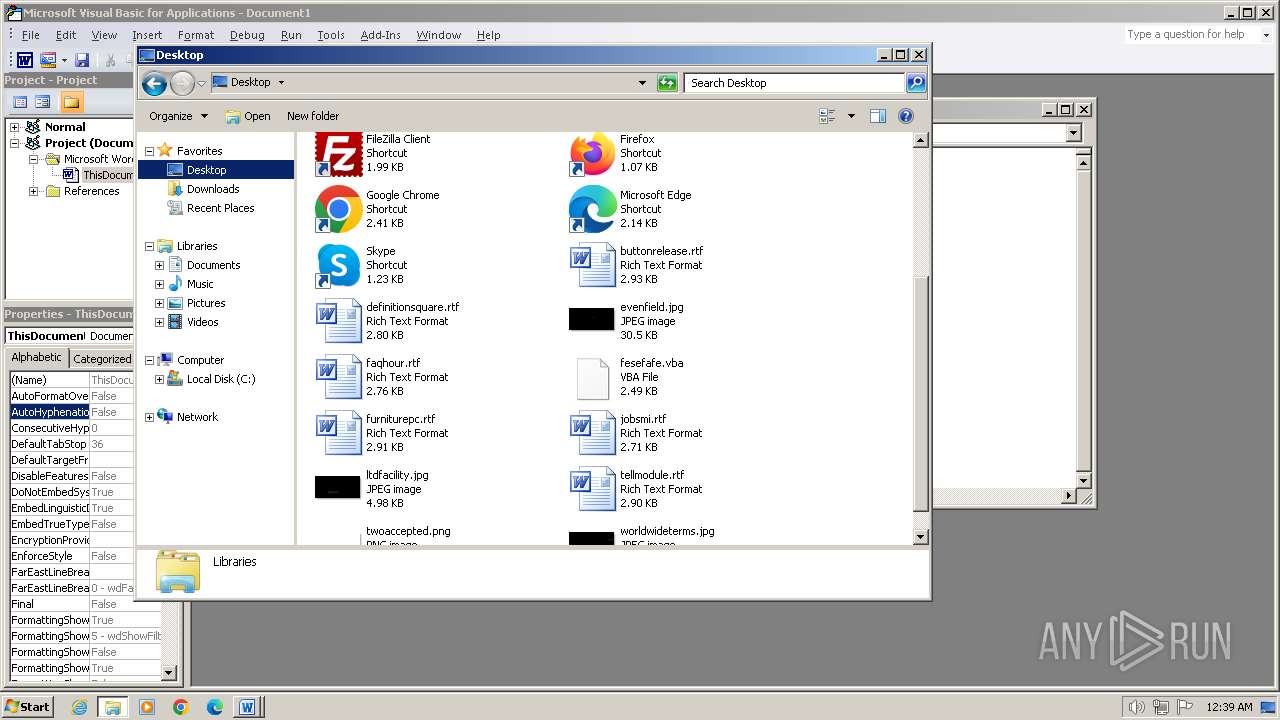Select the ltdfacility.jpg thumbnail
The height and width of the screenshot is (720, 1280).
click(338, 487)
